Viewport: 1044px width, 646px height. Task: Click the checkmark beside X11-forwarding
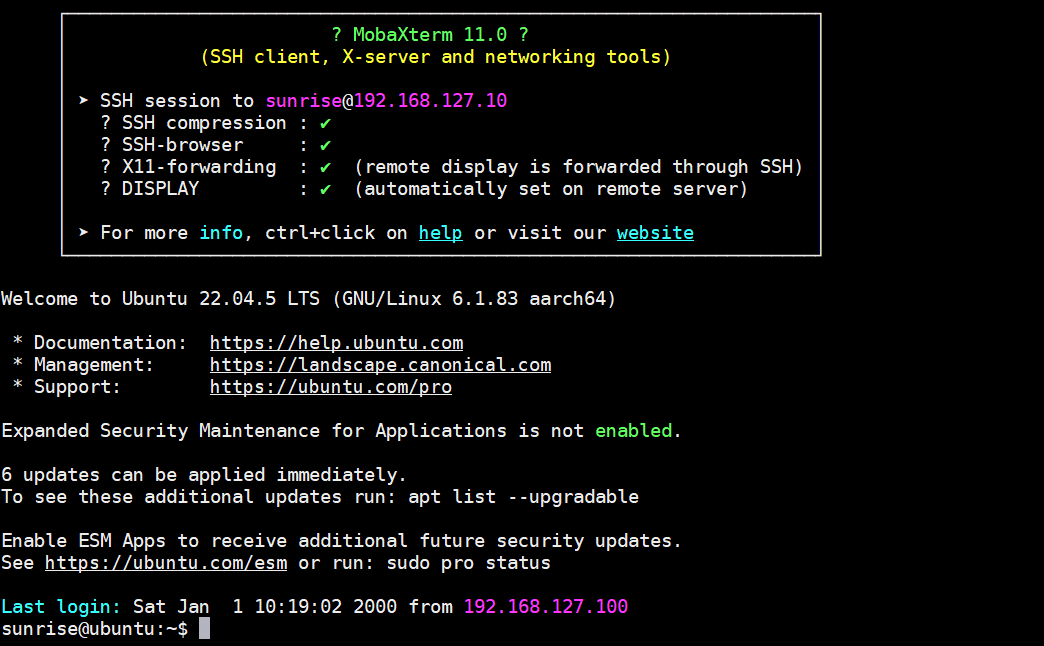point(325,167)
